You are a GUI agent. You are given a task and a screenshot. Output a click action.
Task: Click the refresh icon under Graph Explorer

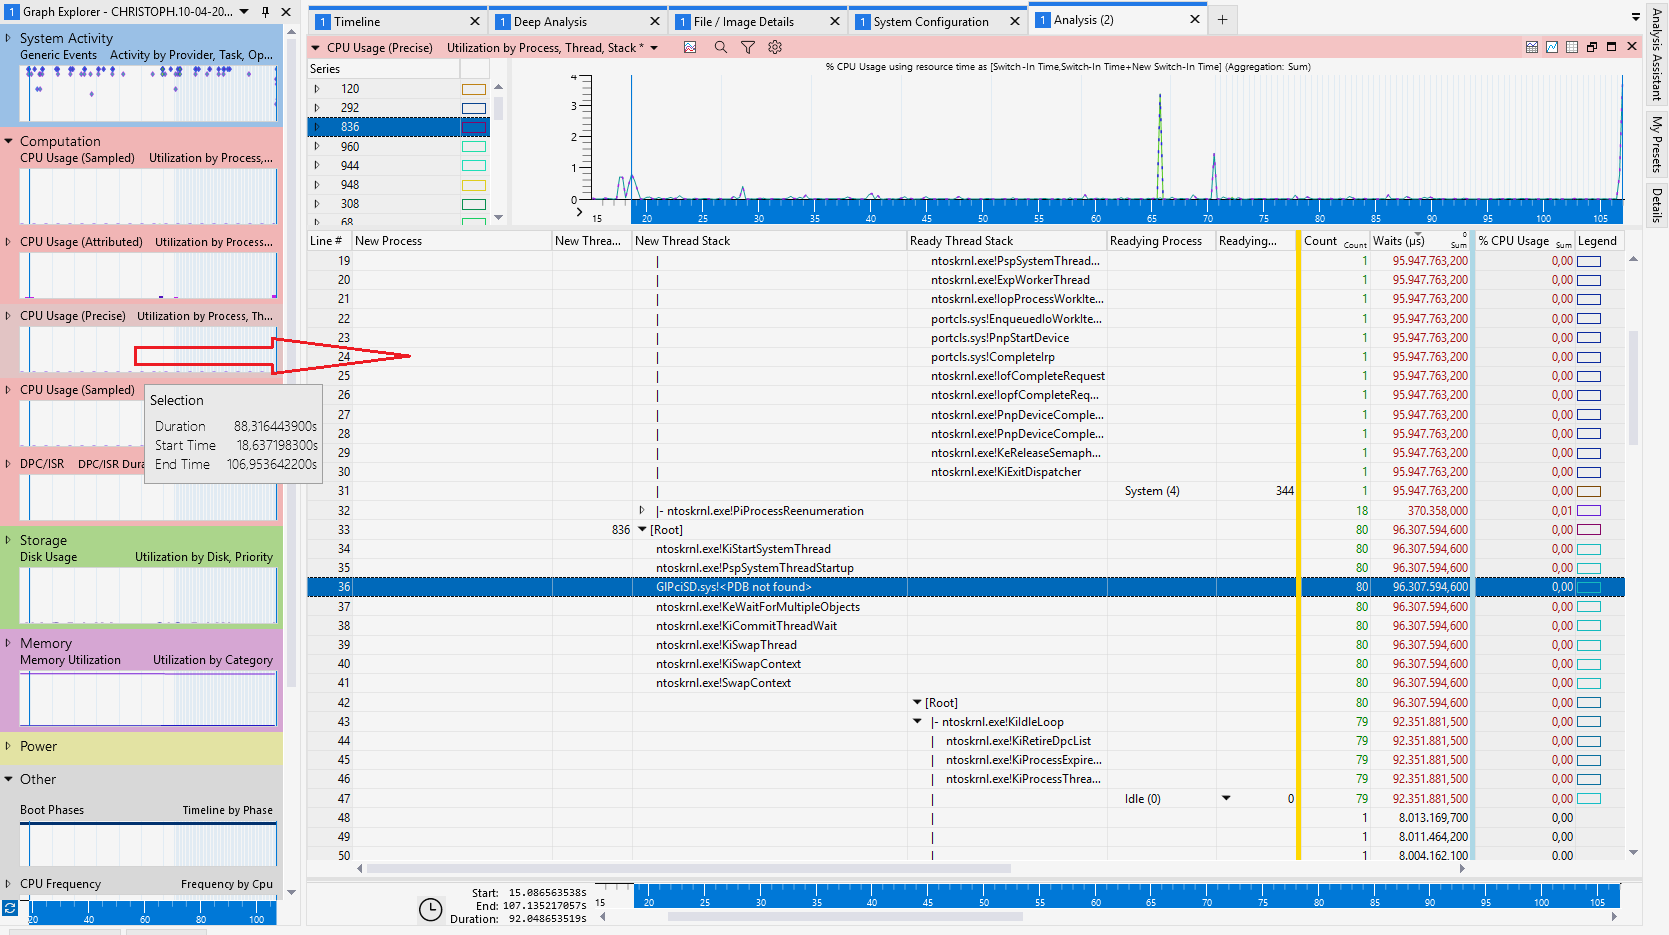(10, 908)
